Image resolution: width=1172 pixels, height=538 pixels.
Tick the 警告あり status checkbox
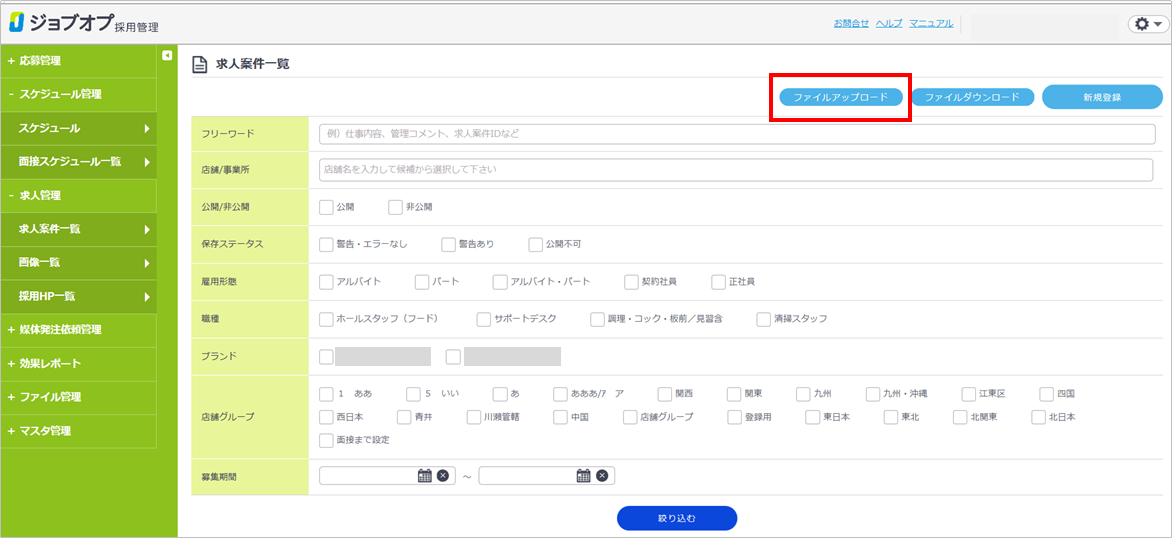coord(448,244)
